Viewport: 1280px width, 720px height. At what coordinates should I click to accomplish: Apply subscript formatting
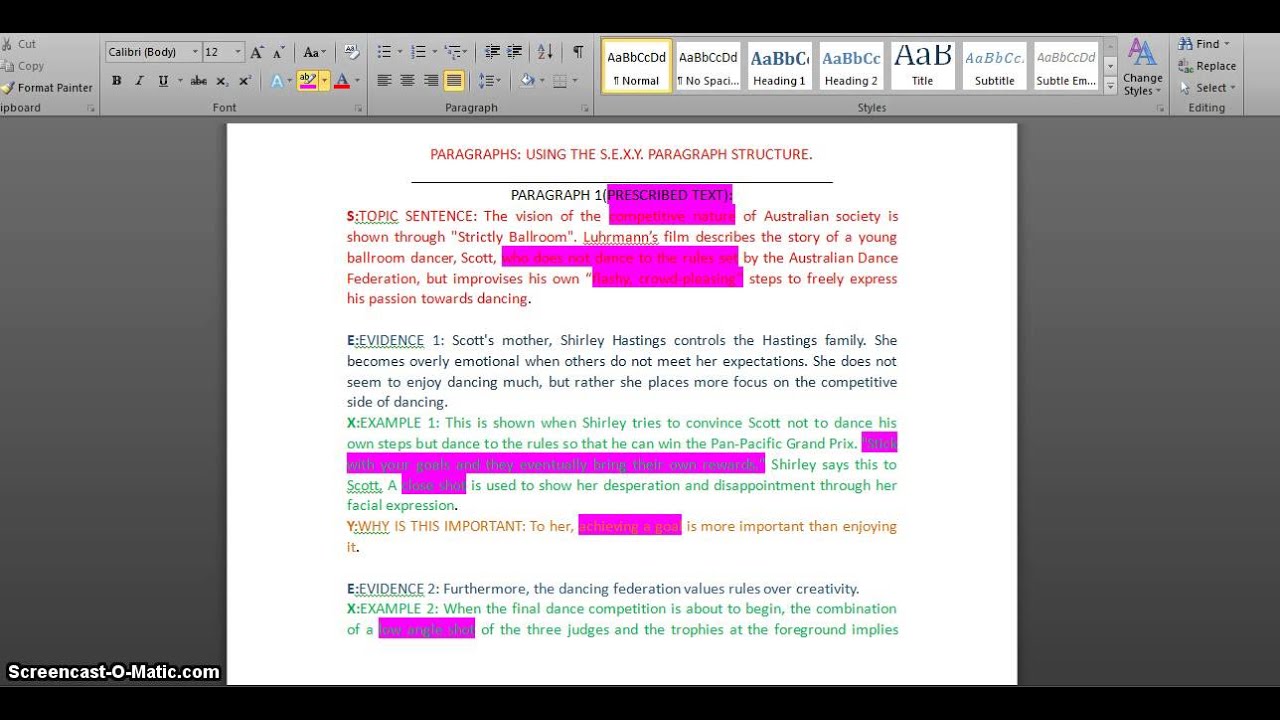(x=222, y=81)
